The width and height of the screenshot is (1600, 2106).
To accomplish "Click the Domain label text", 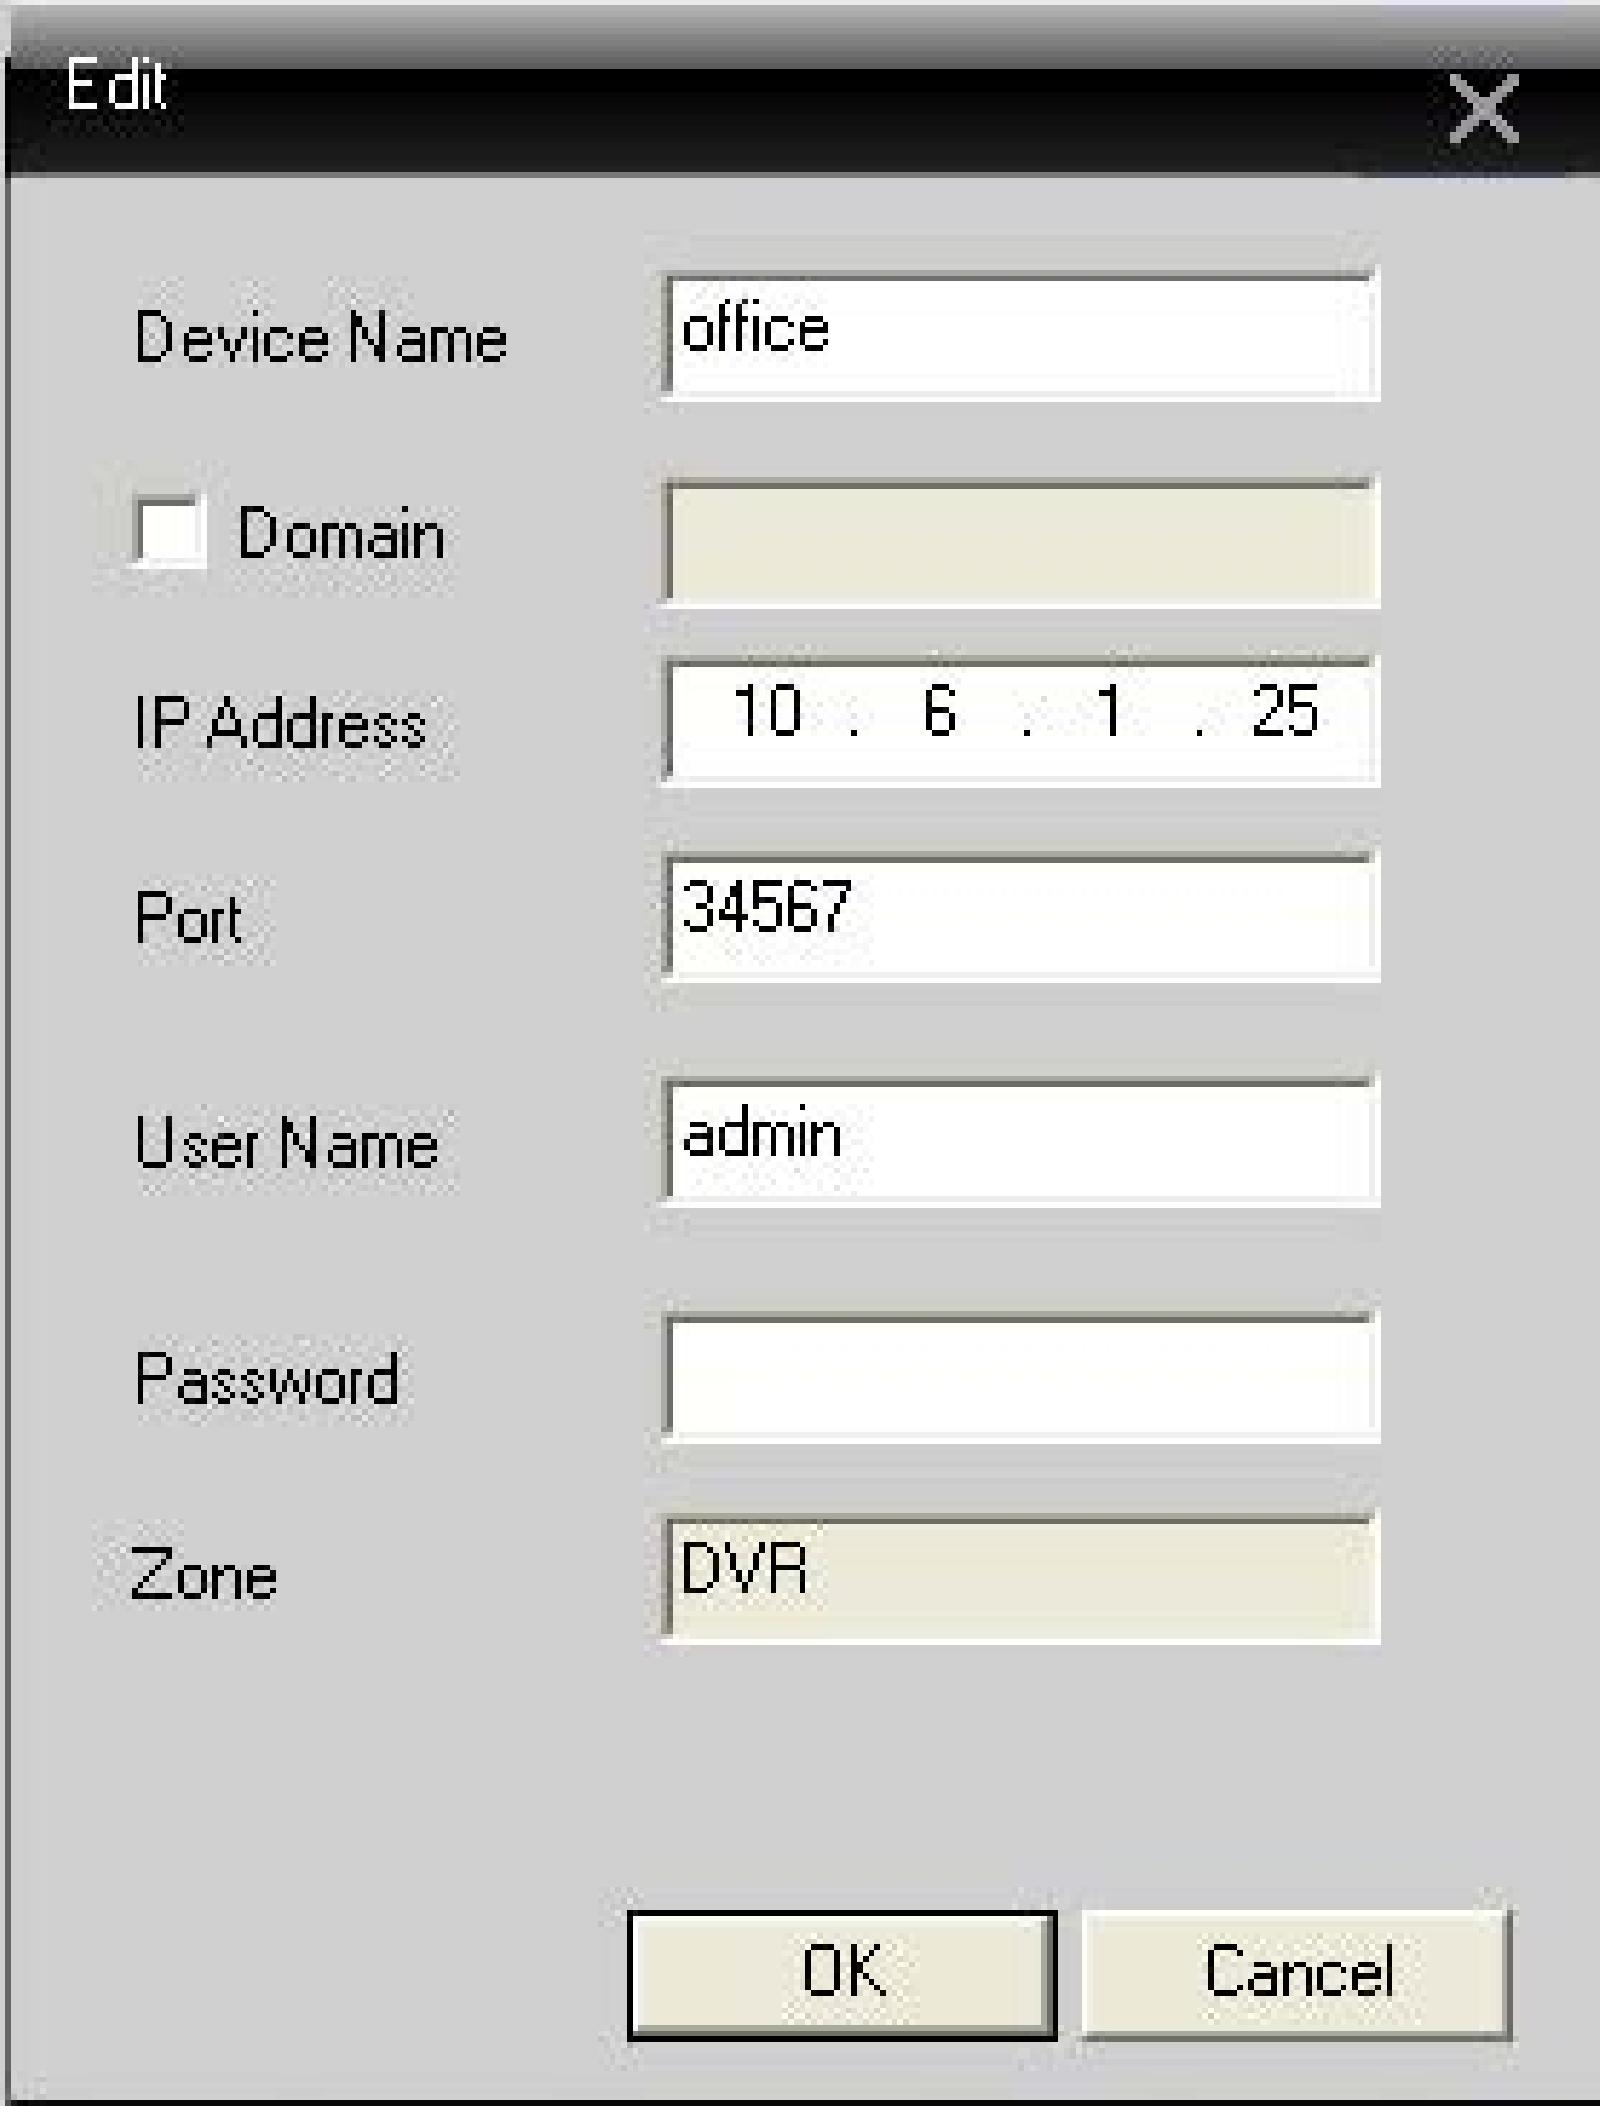I will tap(341, 533).
